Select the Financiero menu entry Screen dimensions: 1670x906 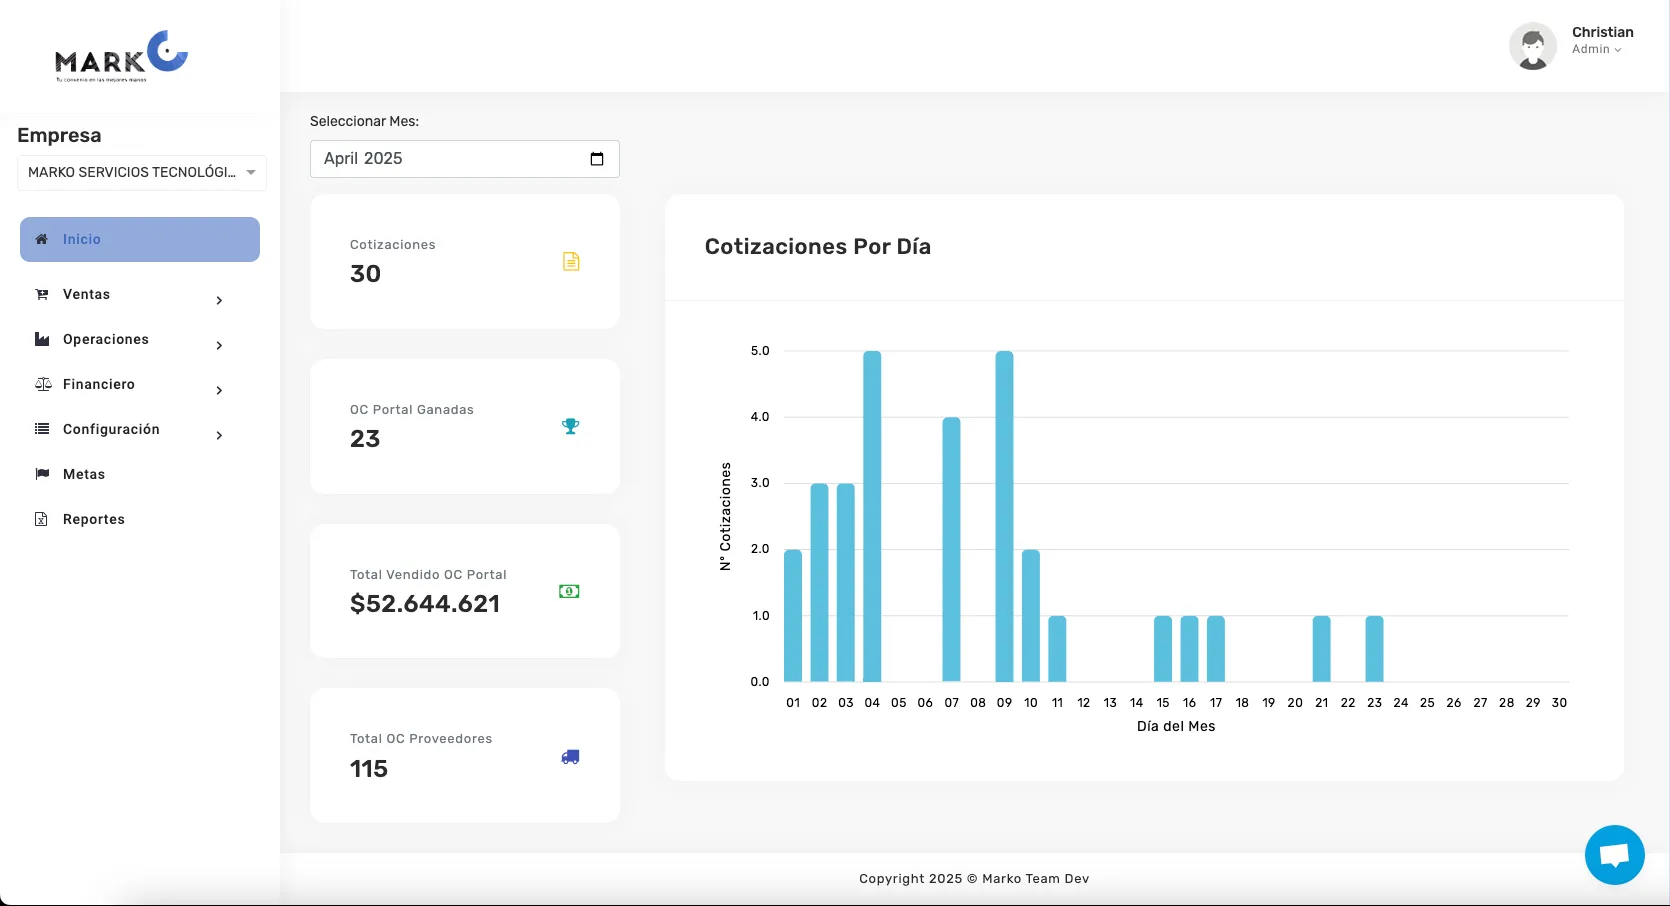[x=98, y=384]
